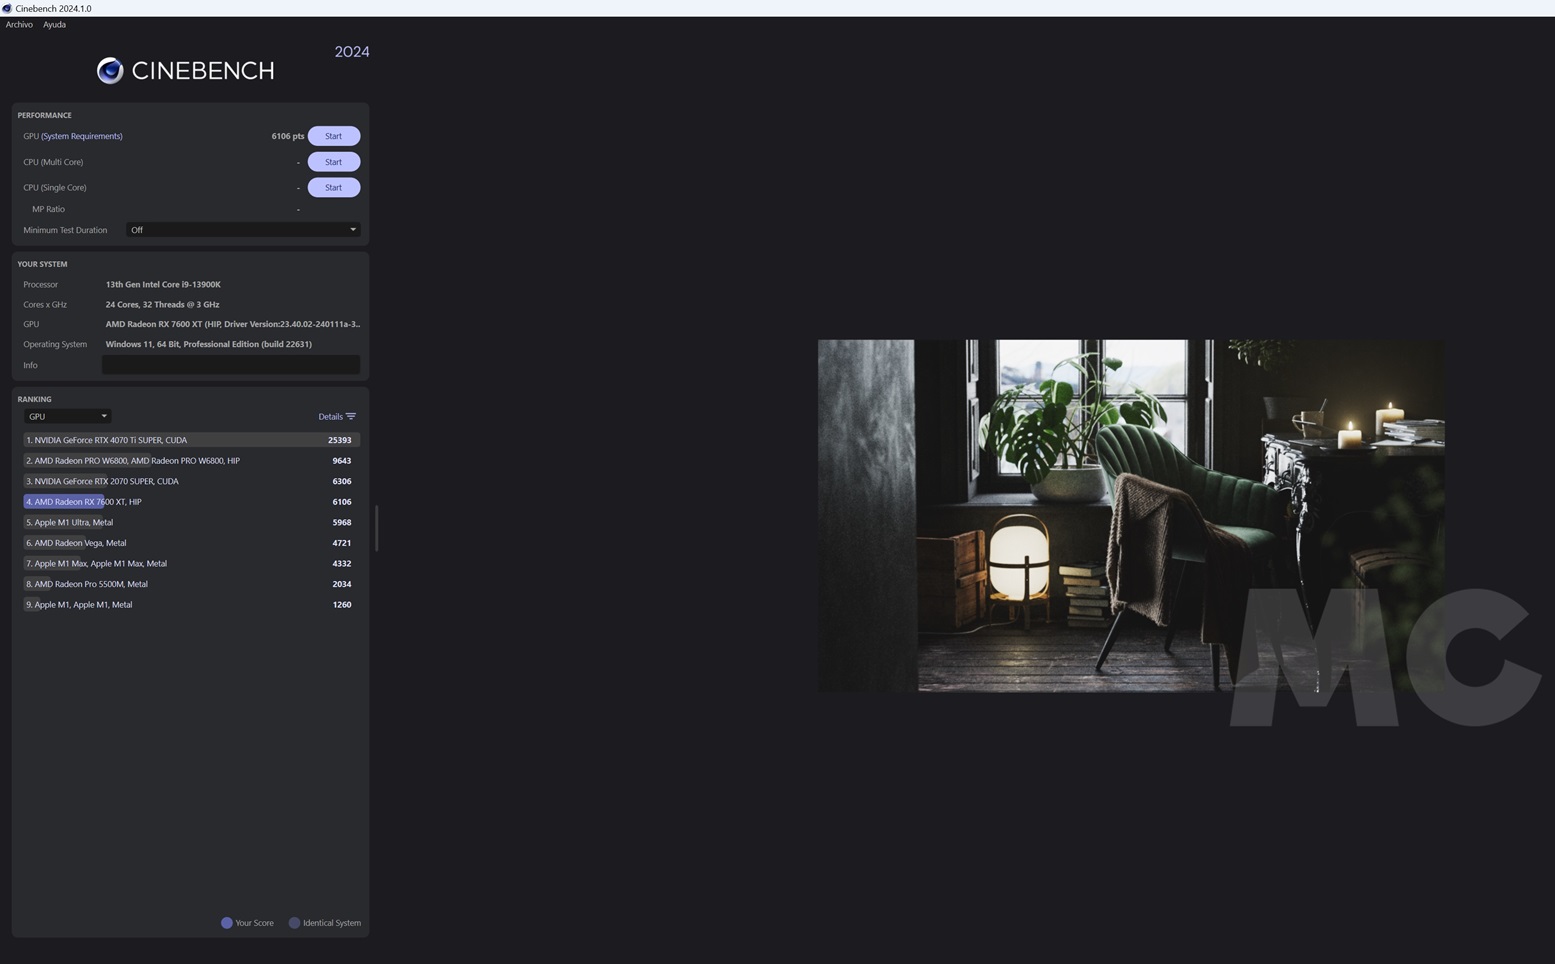Open the Ayuda menu
Image resolution: width=1555 pixels, height=964 pixels.
[54, 25]
